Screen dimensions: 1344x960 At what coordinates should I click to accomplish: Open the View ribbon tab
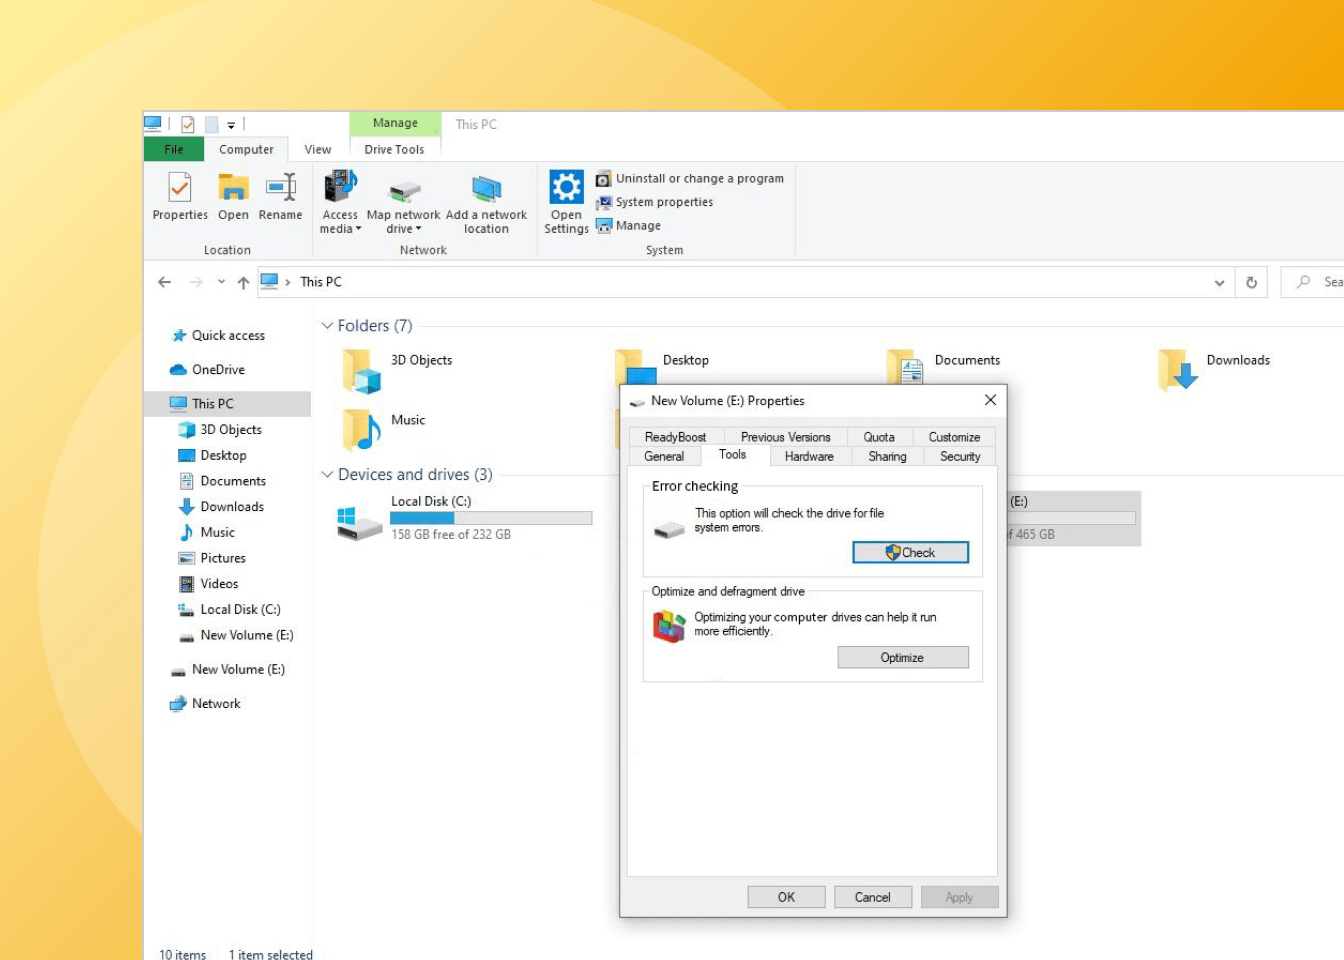[x=318, y=149]
